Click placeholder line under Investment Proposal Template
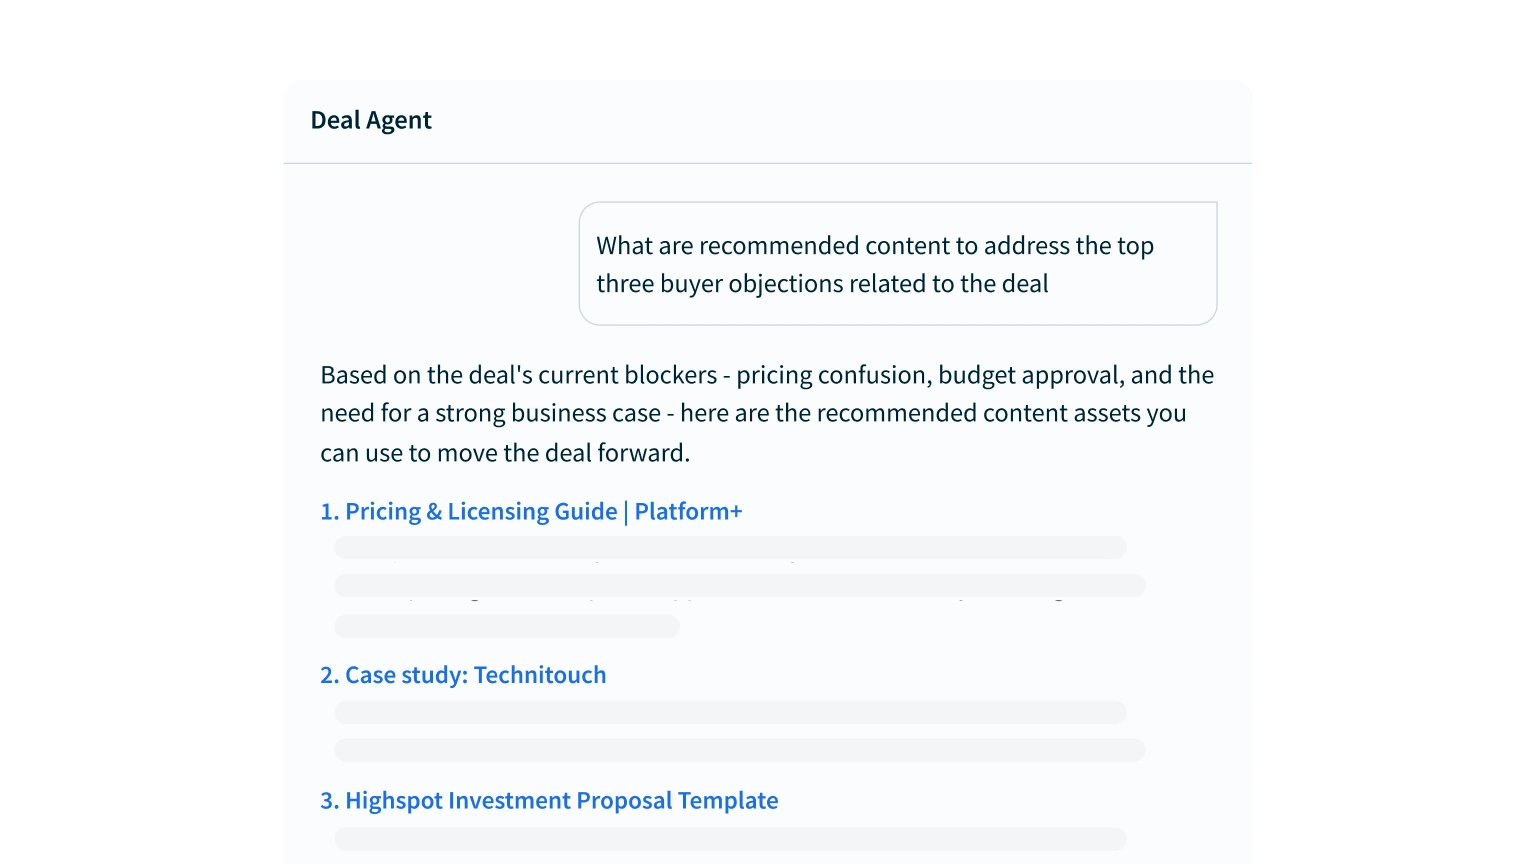This screenshot has width=1536, height=864. [730, 839]
